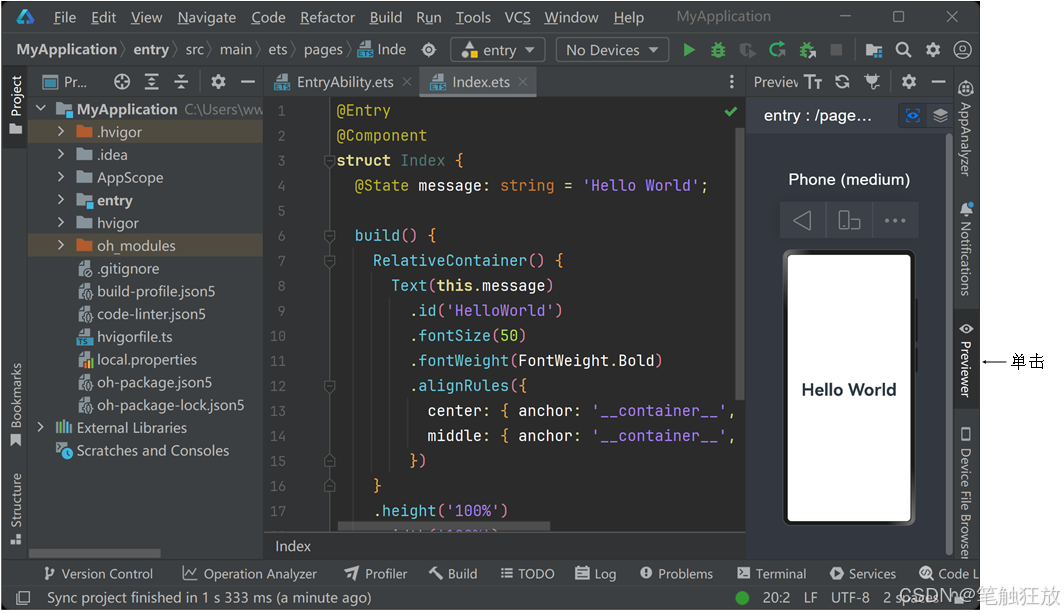1064x613 pixels.
Task: Click the Hello World phone preview
Action: point(848,388)
